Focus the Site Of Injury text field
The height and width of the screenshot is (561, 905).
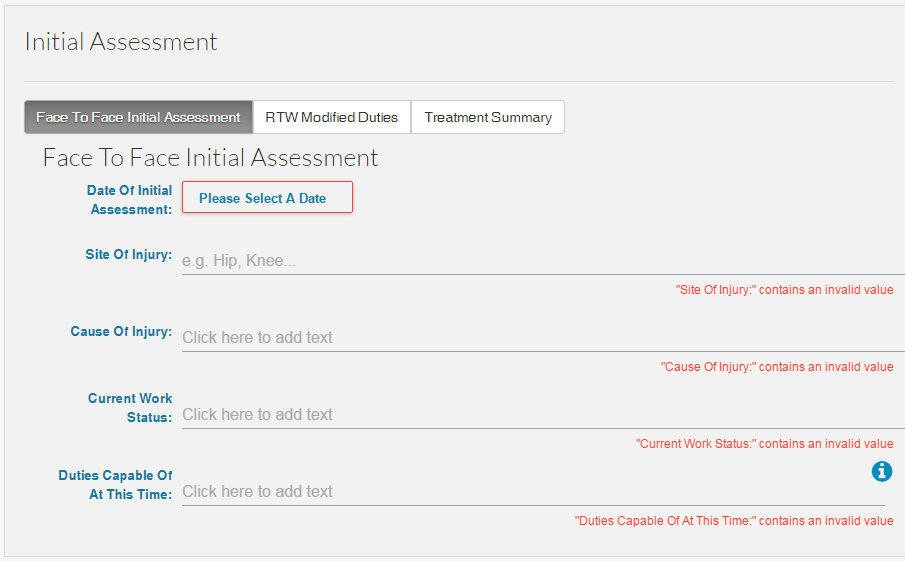pos(543,261)
